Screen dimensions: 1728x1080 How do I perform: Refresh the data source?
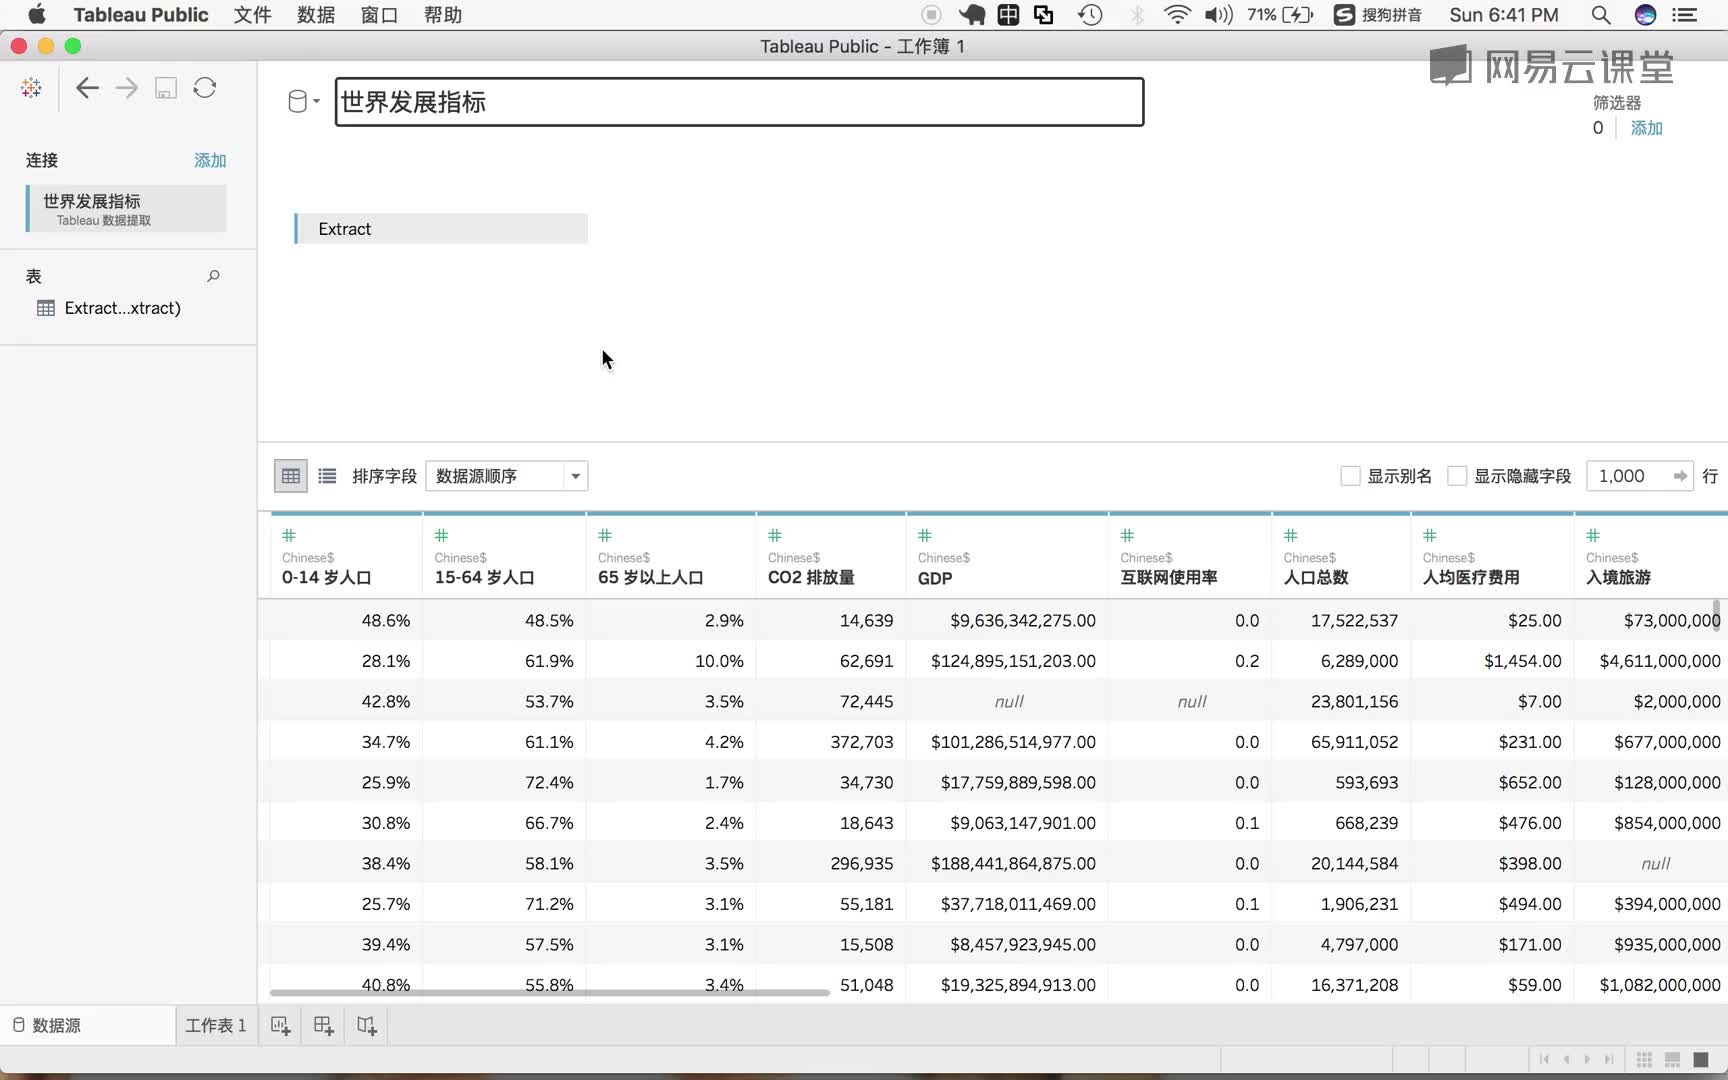[205, 88]
